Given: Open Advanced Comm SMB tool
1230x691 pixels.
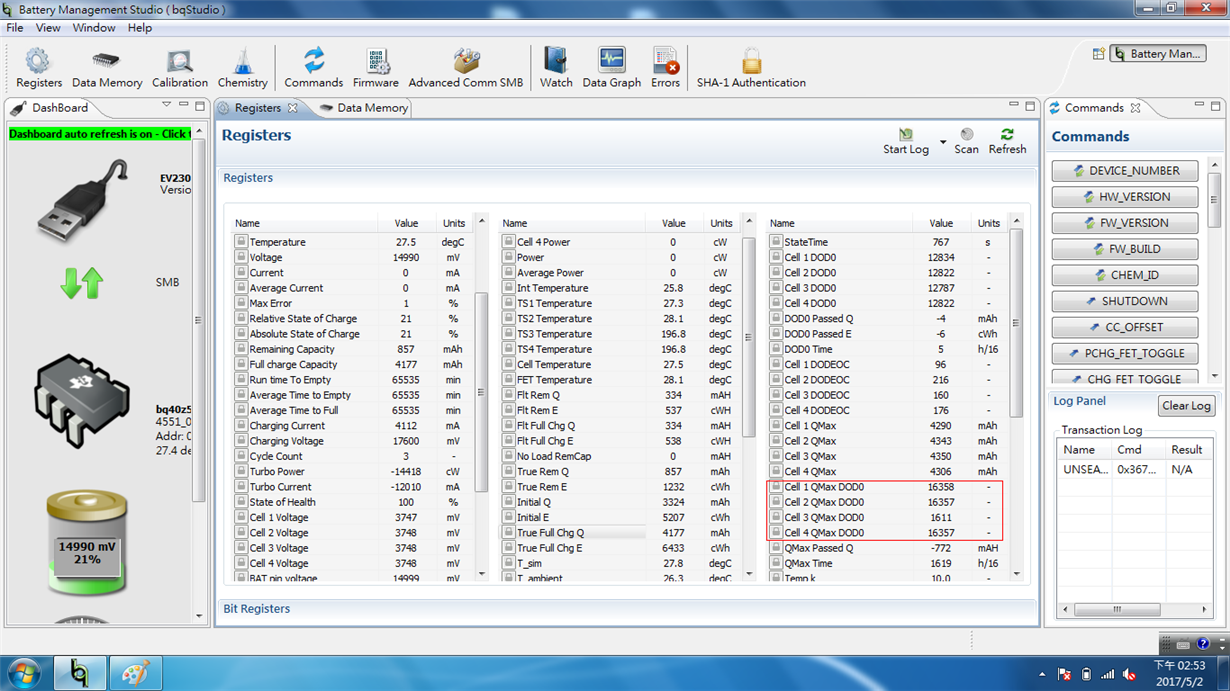Looking at the screenshot, I should [465, 68].
